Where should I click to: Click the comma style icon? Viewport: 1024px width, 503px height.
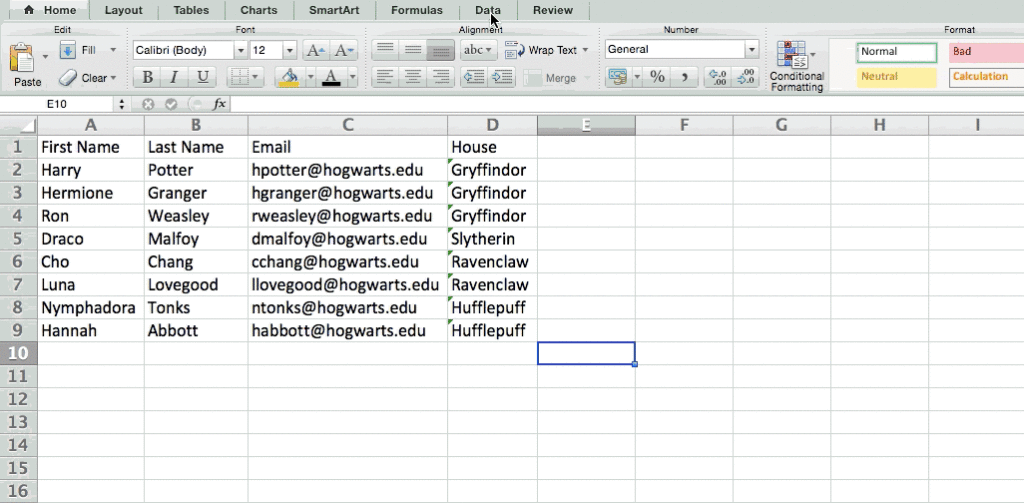click(684, 76)
